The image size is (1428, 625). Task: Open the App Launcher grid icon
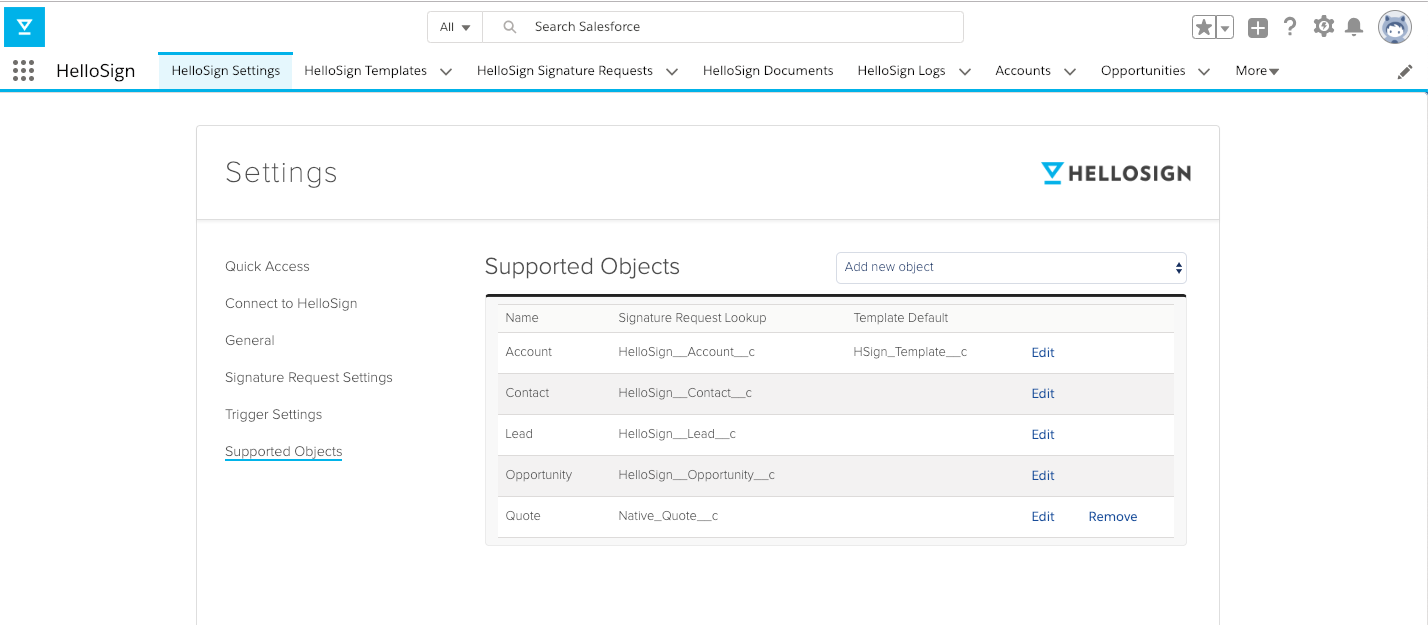(x=23, y=70)
